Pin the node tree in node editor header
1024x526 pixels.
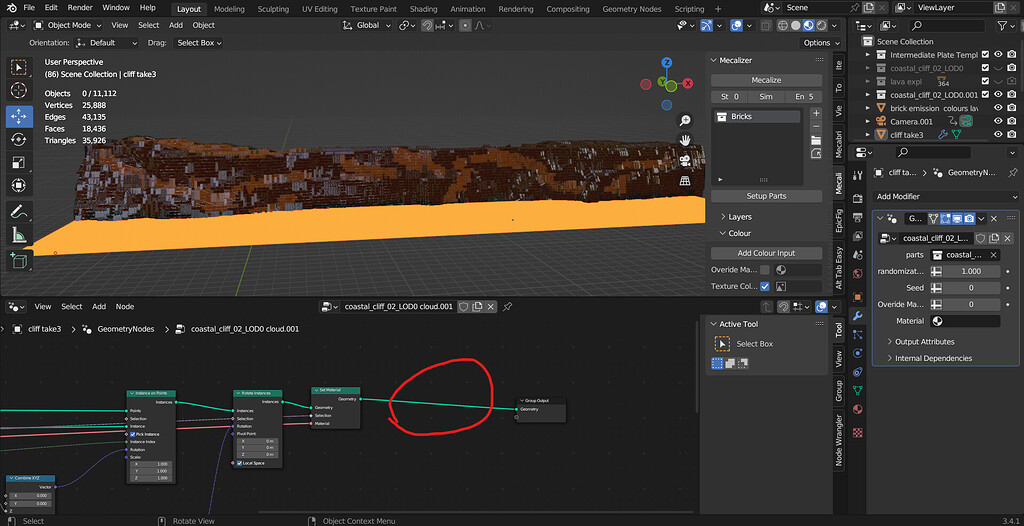click(x=507, y=306)
